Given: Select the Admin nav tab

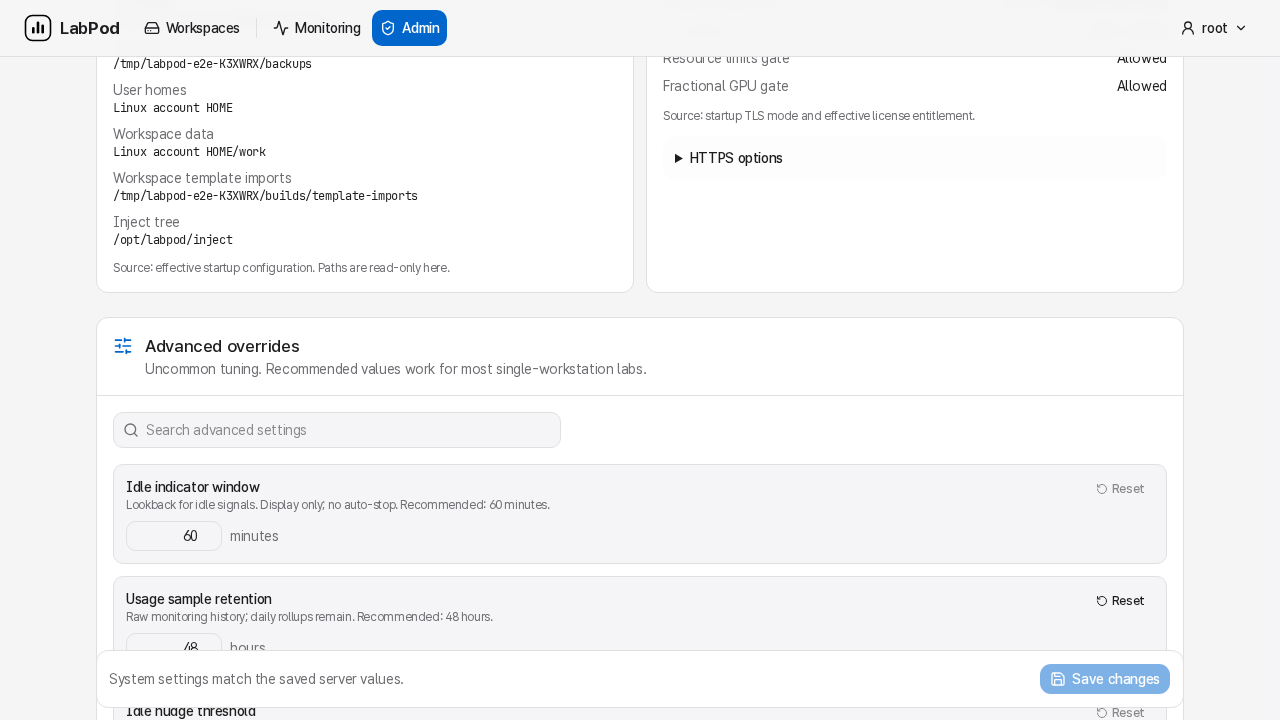Looking at the screenshot, I should click(x=410, y=28).
